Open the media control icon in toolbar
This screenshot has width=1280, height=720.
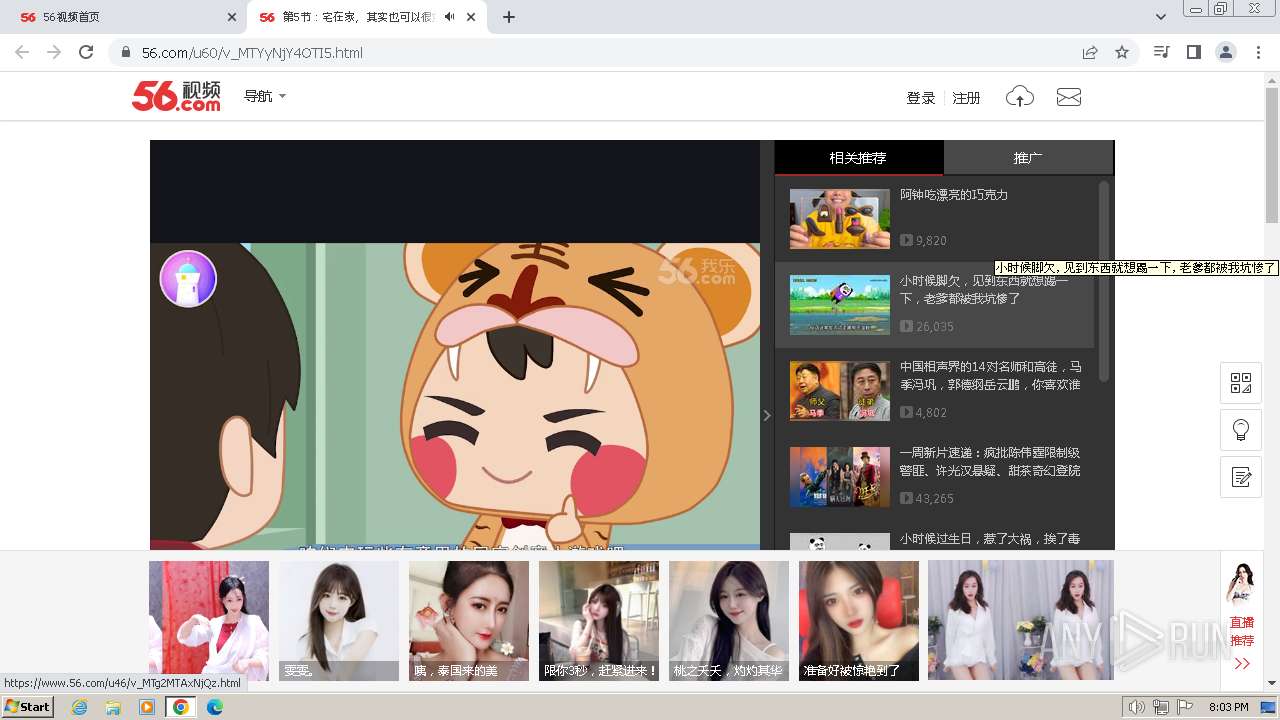[x=1161, y=52]
